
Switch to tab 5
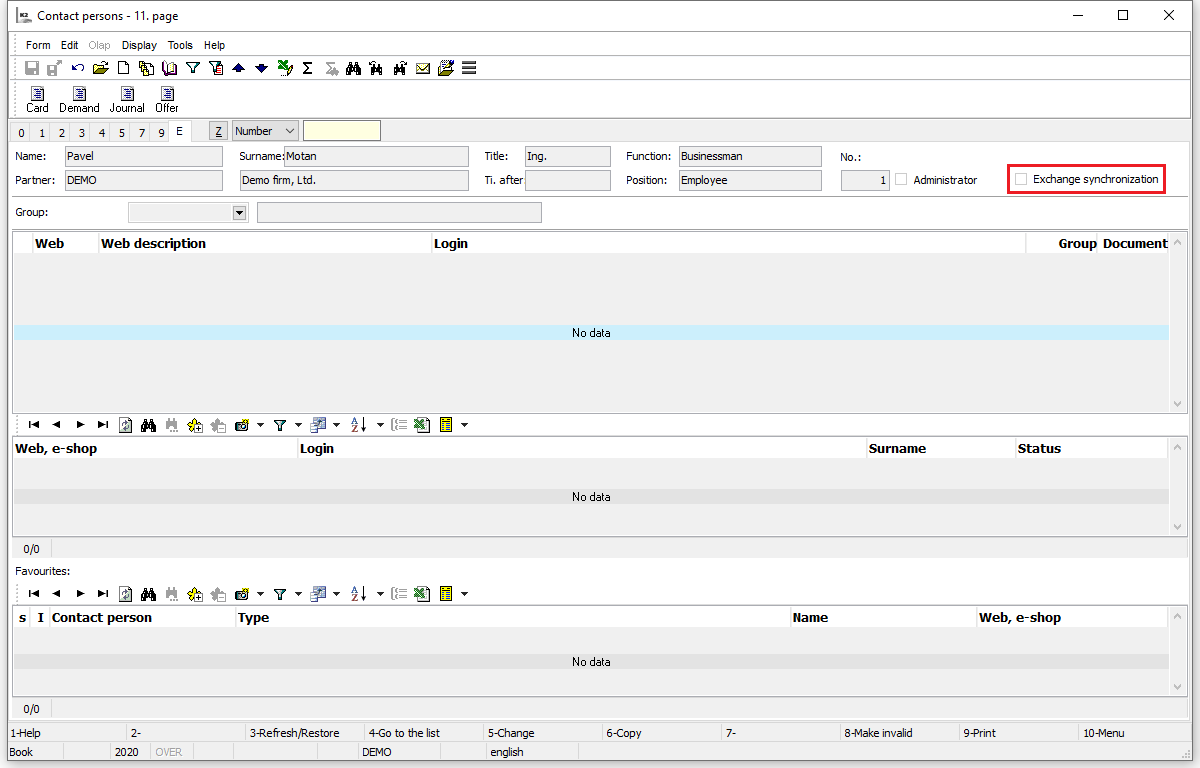(x=121, y=133)
